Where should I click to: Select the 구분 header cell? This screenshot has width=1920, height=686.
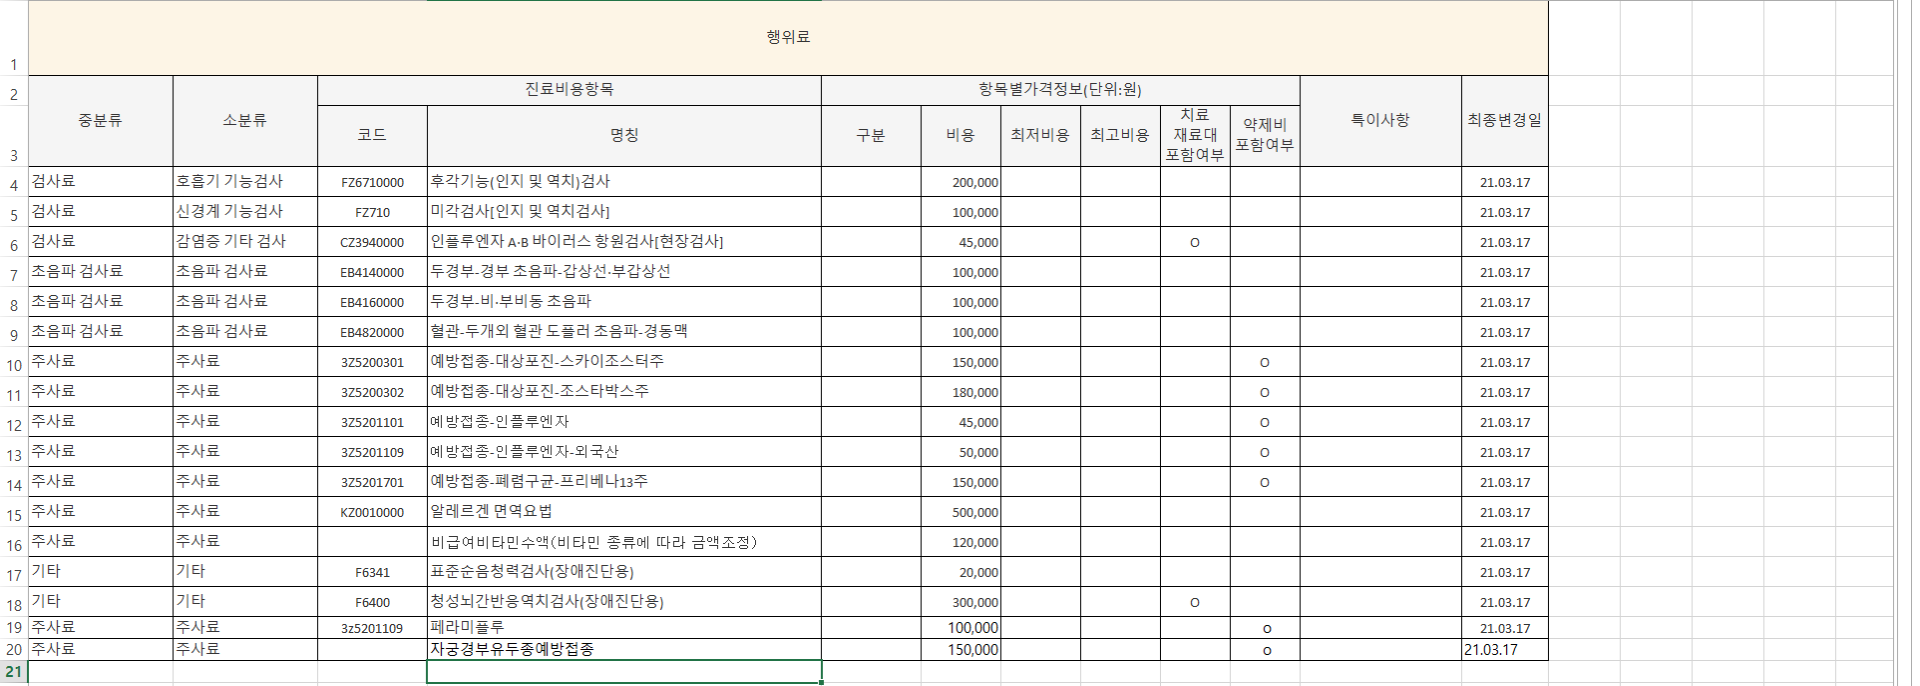point(871,136)
